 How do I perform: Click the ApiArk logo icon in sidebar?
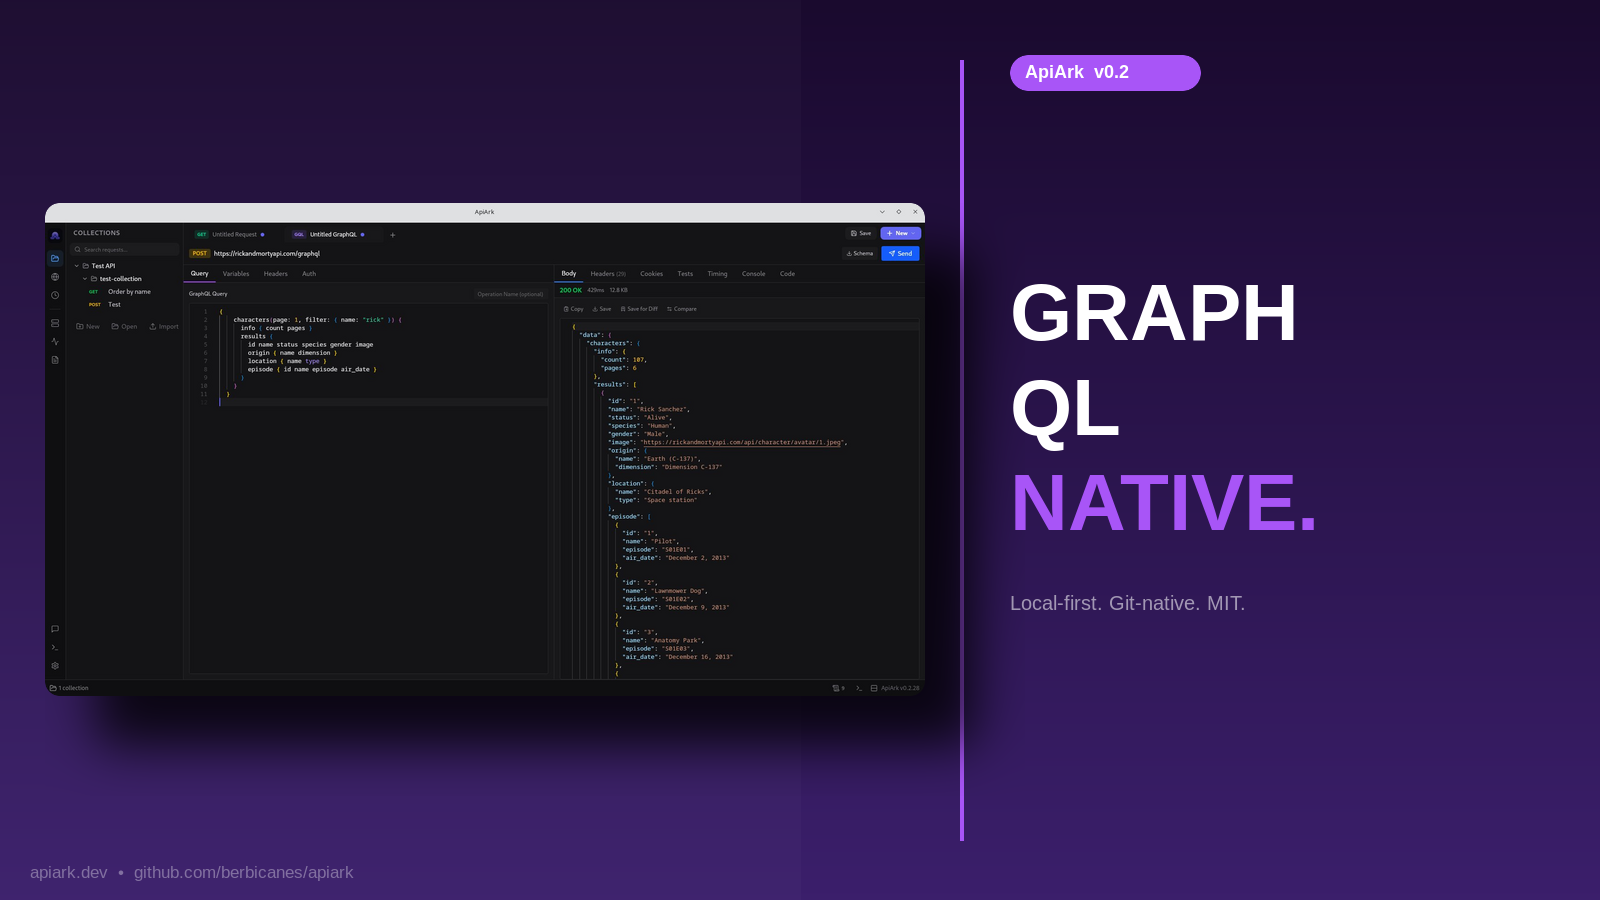[x=55, y=235]
